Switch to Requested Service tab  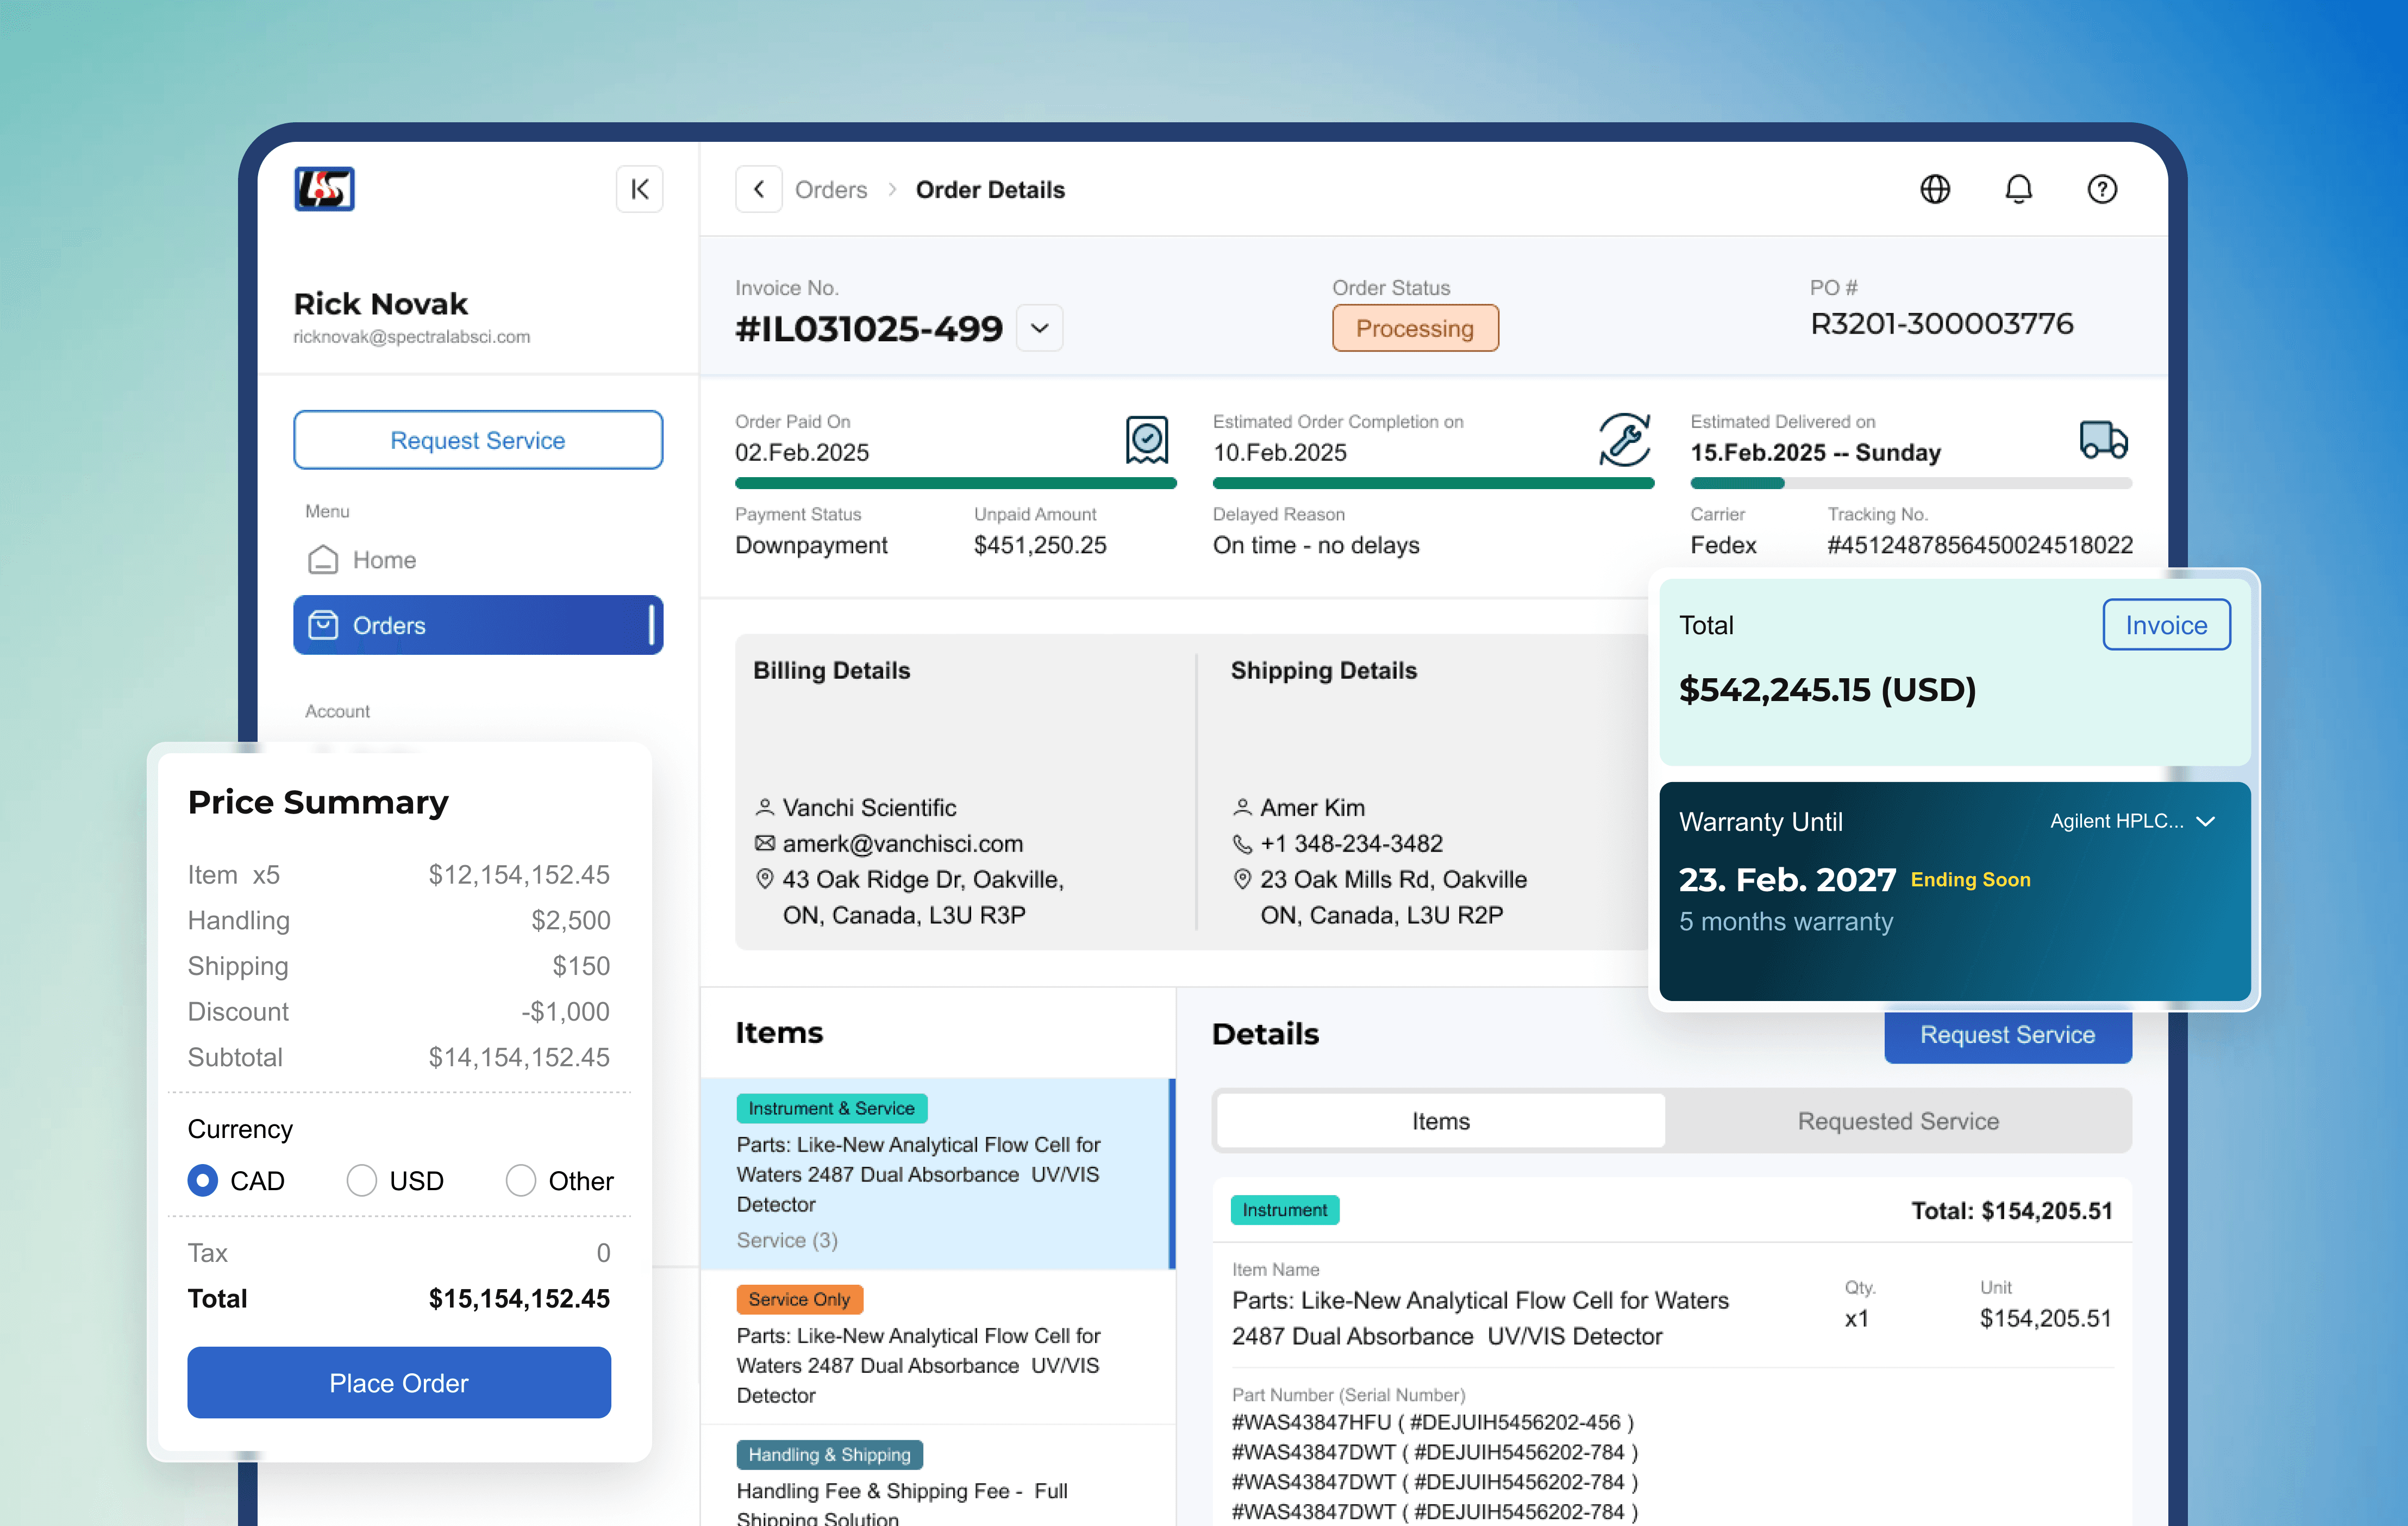click(x=1897, y=1121)
